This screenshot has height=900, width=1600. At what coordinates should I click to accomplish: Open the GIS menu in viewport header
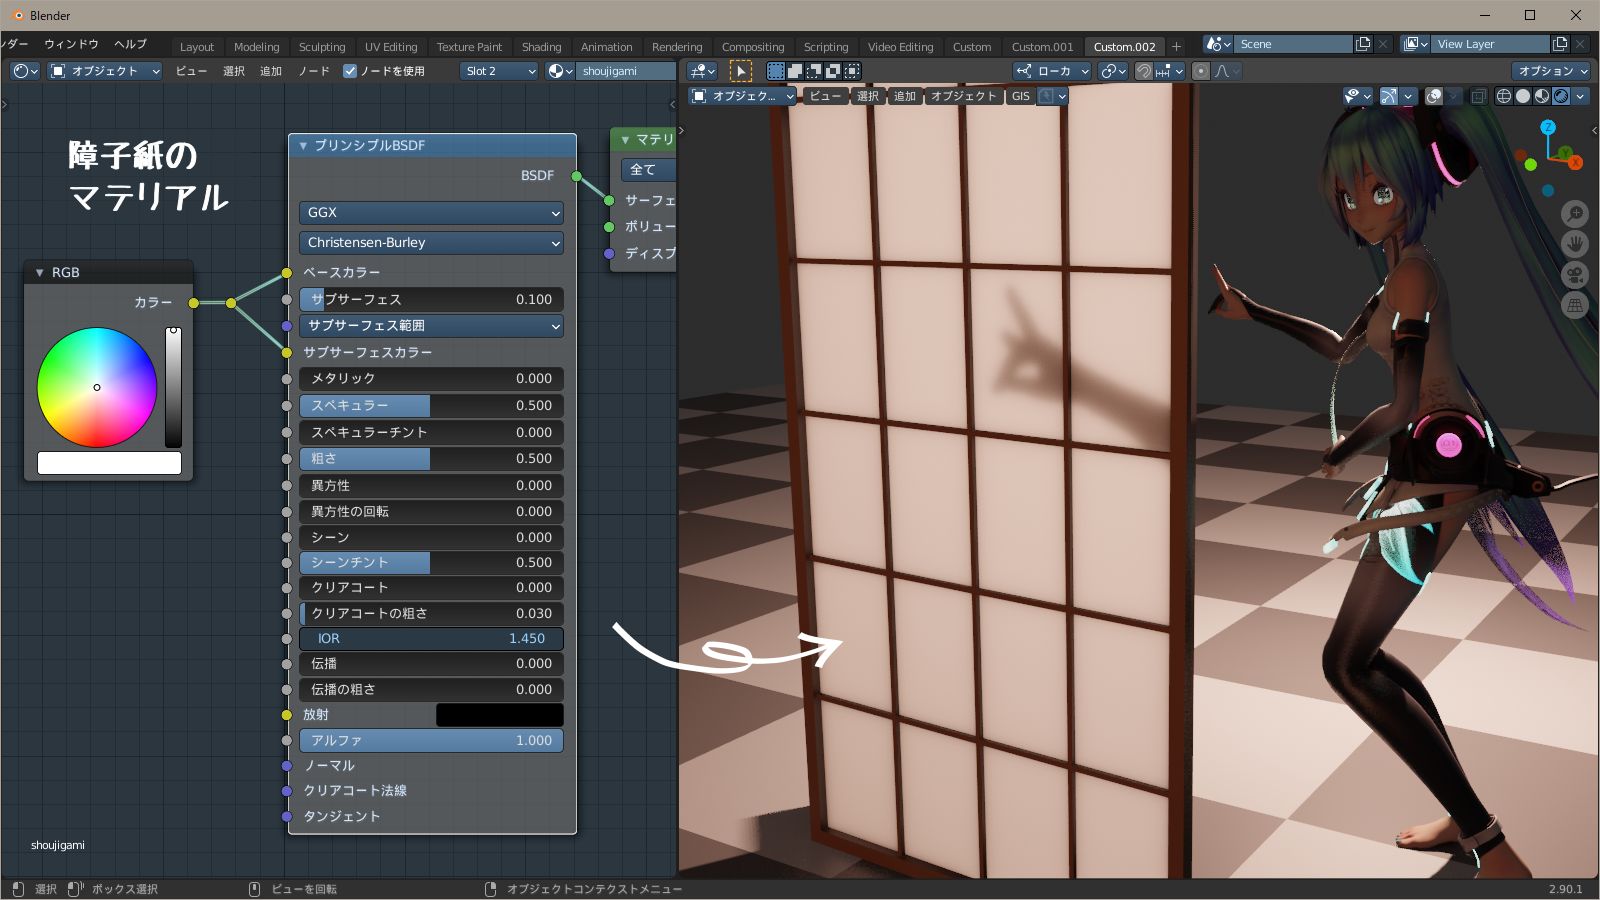click(1020, 96)
